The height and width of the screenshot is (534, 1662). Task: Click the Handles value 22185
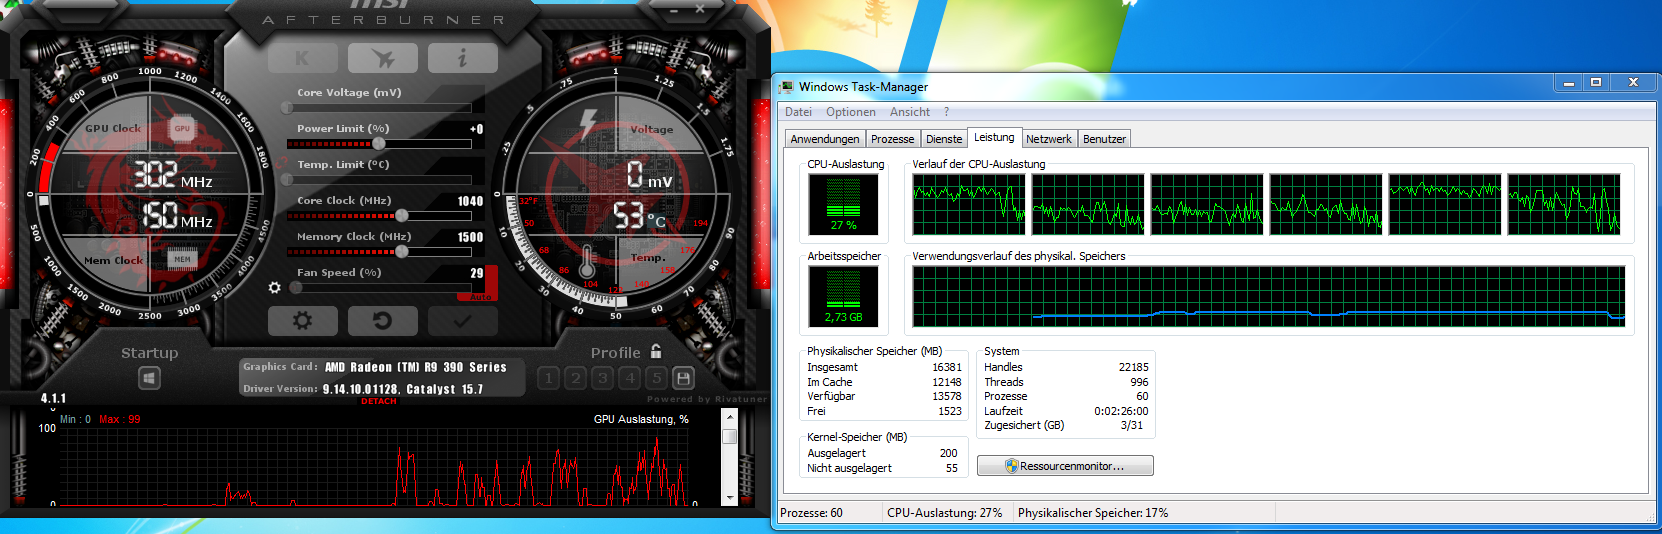pyautogui.click(x=1133, y=367)
